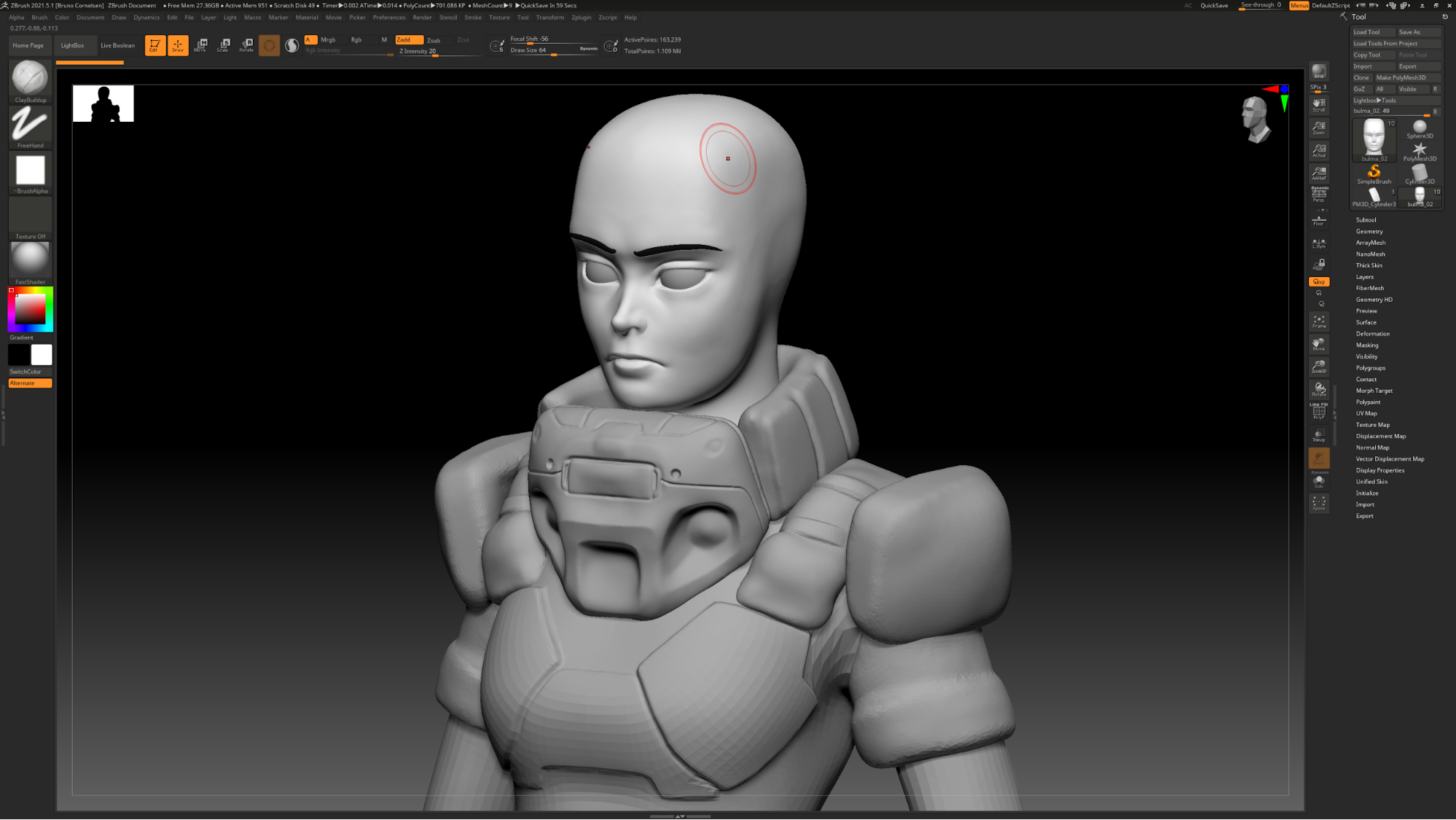This screenshot has width=1456, height=820.
Task: Toggle the Zadd button
Action: [x=409, y=40]
